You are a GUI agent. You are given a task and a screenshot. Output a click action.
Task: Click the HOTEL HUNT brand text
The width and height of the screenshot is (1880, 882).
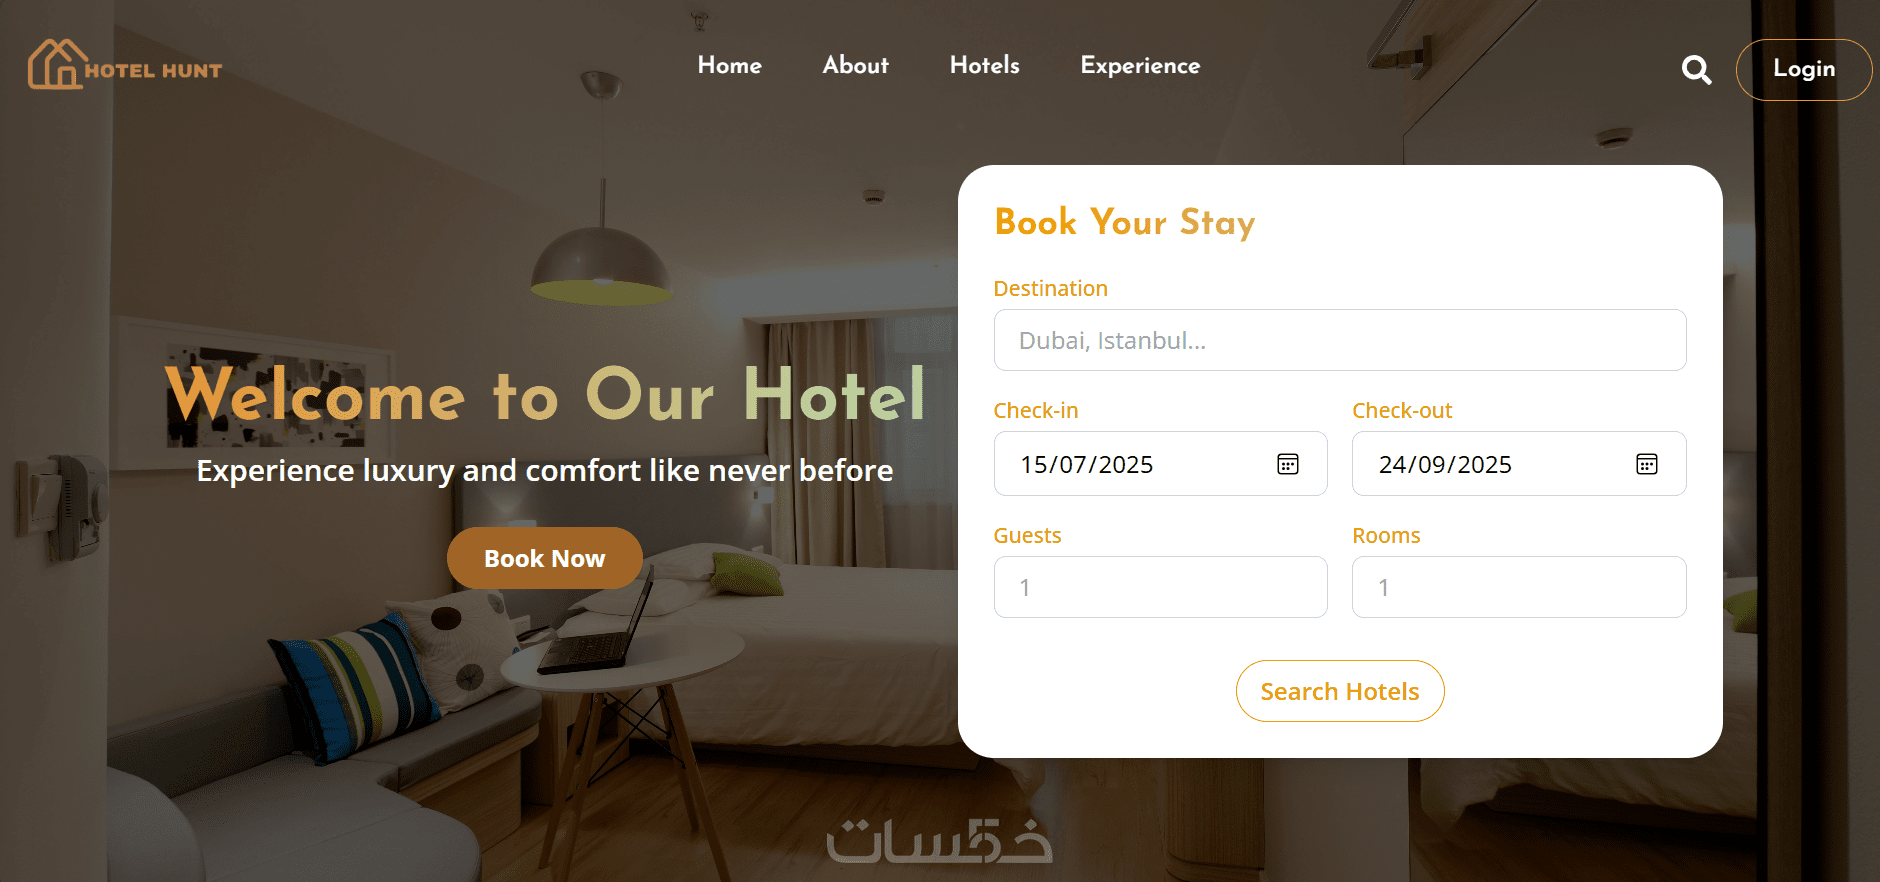tap(154, 71)
